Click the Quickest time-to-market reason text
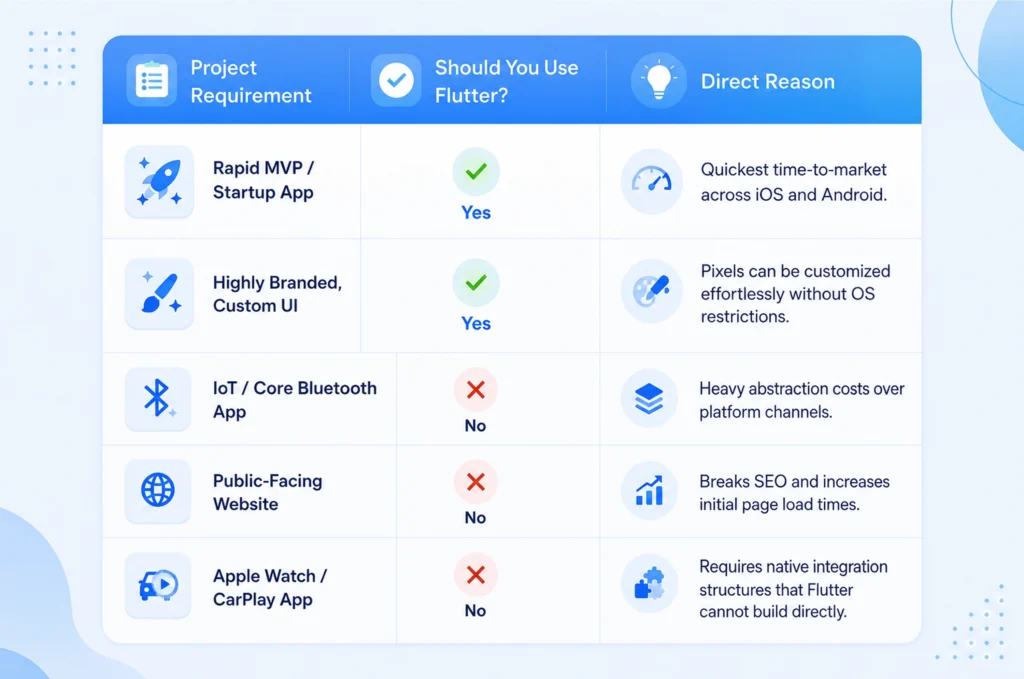The image size is (1024, 679). click(x=794, y=182)
